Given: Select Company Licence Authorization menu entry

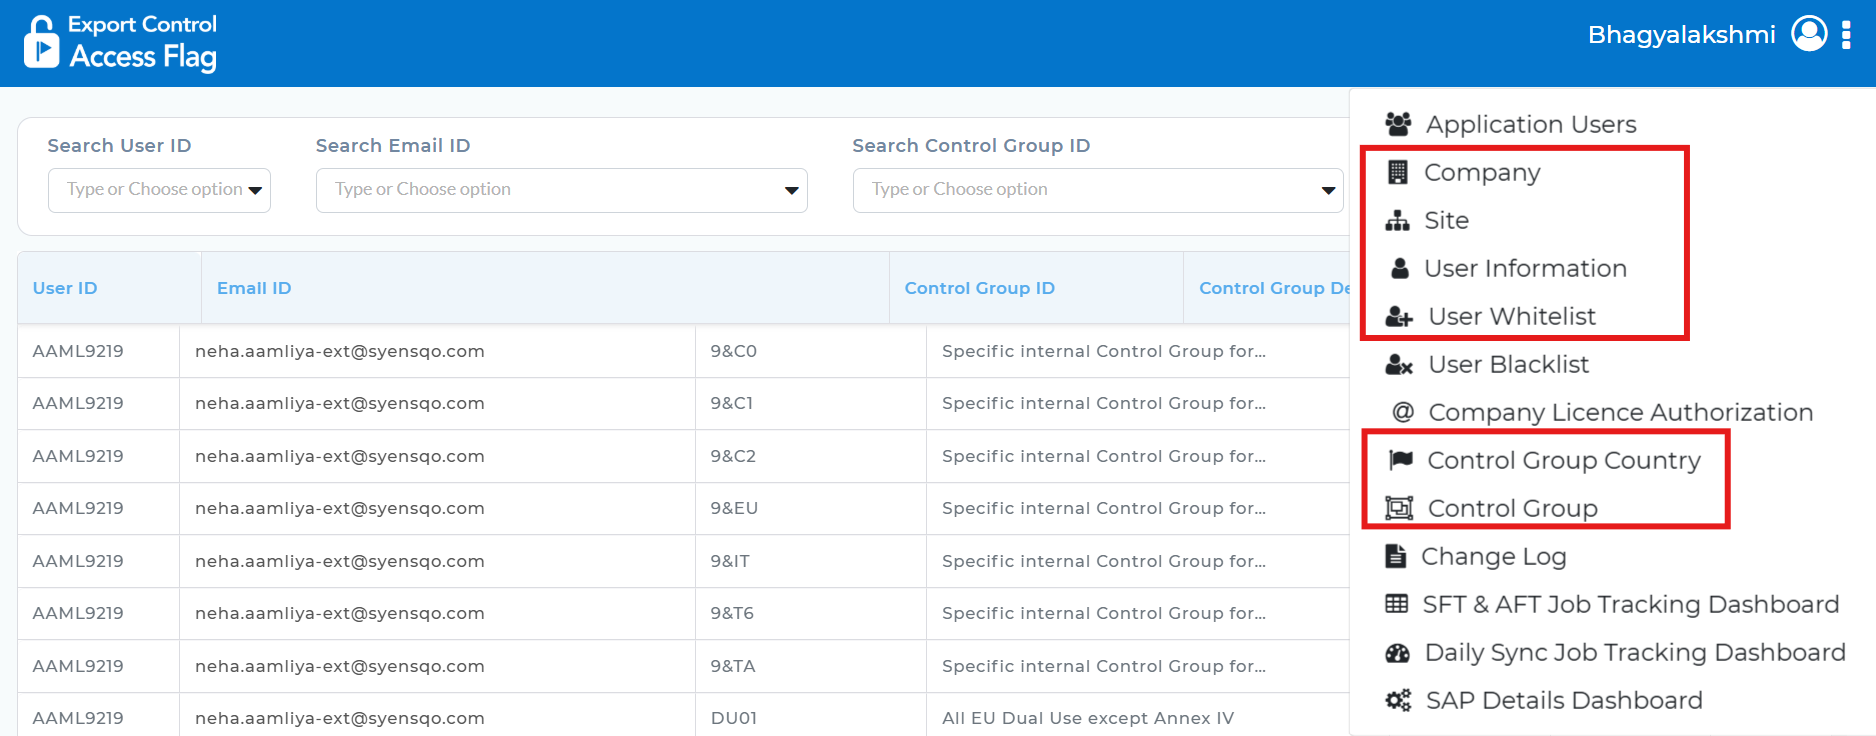Looking at the screenshot, I should 1620,412.
